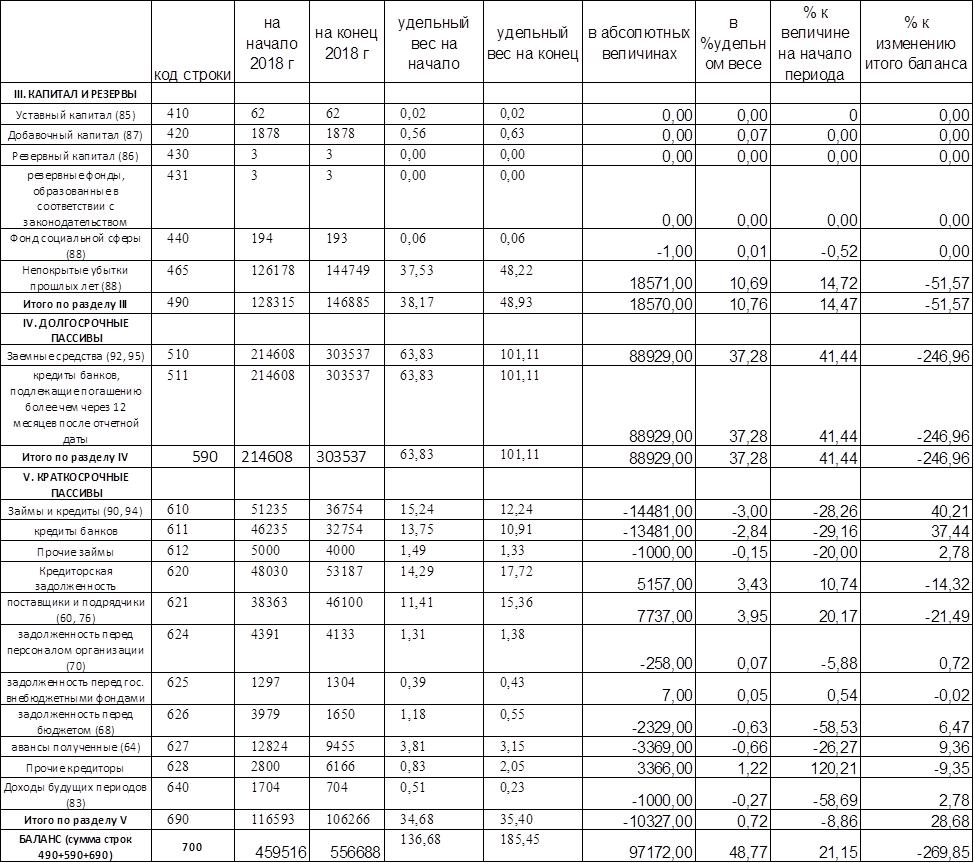Click the 'удельный вес на начало' header
The height and width of the screenshot is (863, 974).
[x=434, y=42]
